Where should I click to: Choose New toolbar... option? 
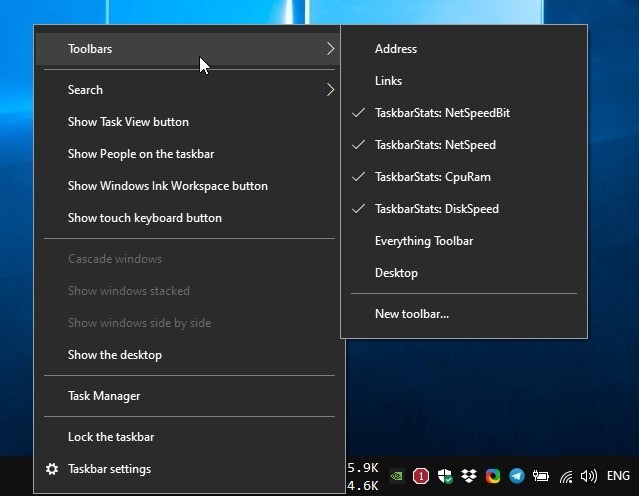[411, 314]
